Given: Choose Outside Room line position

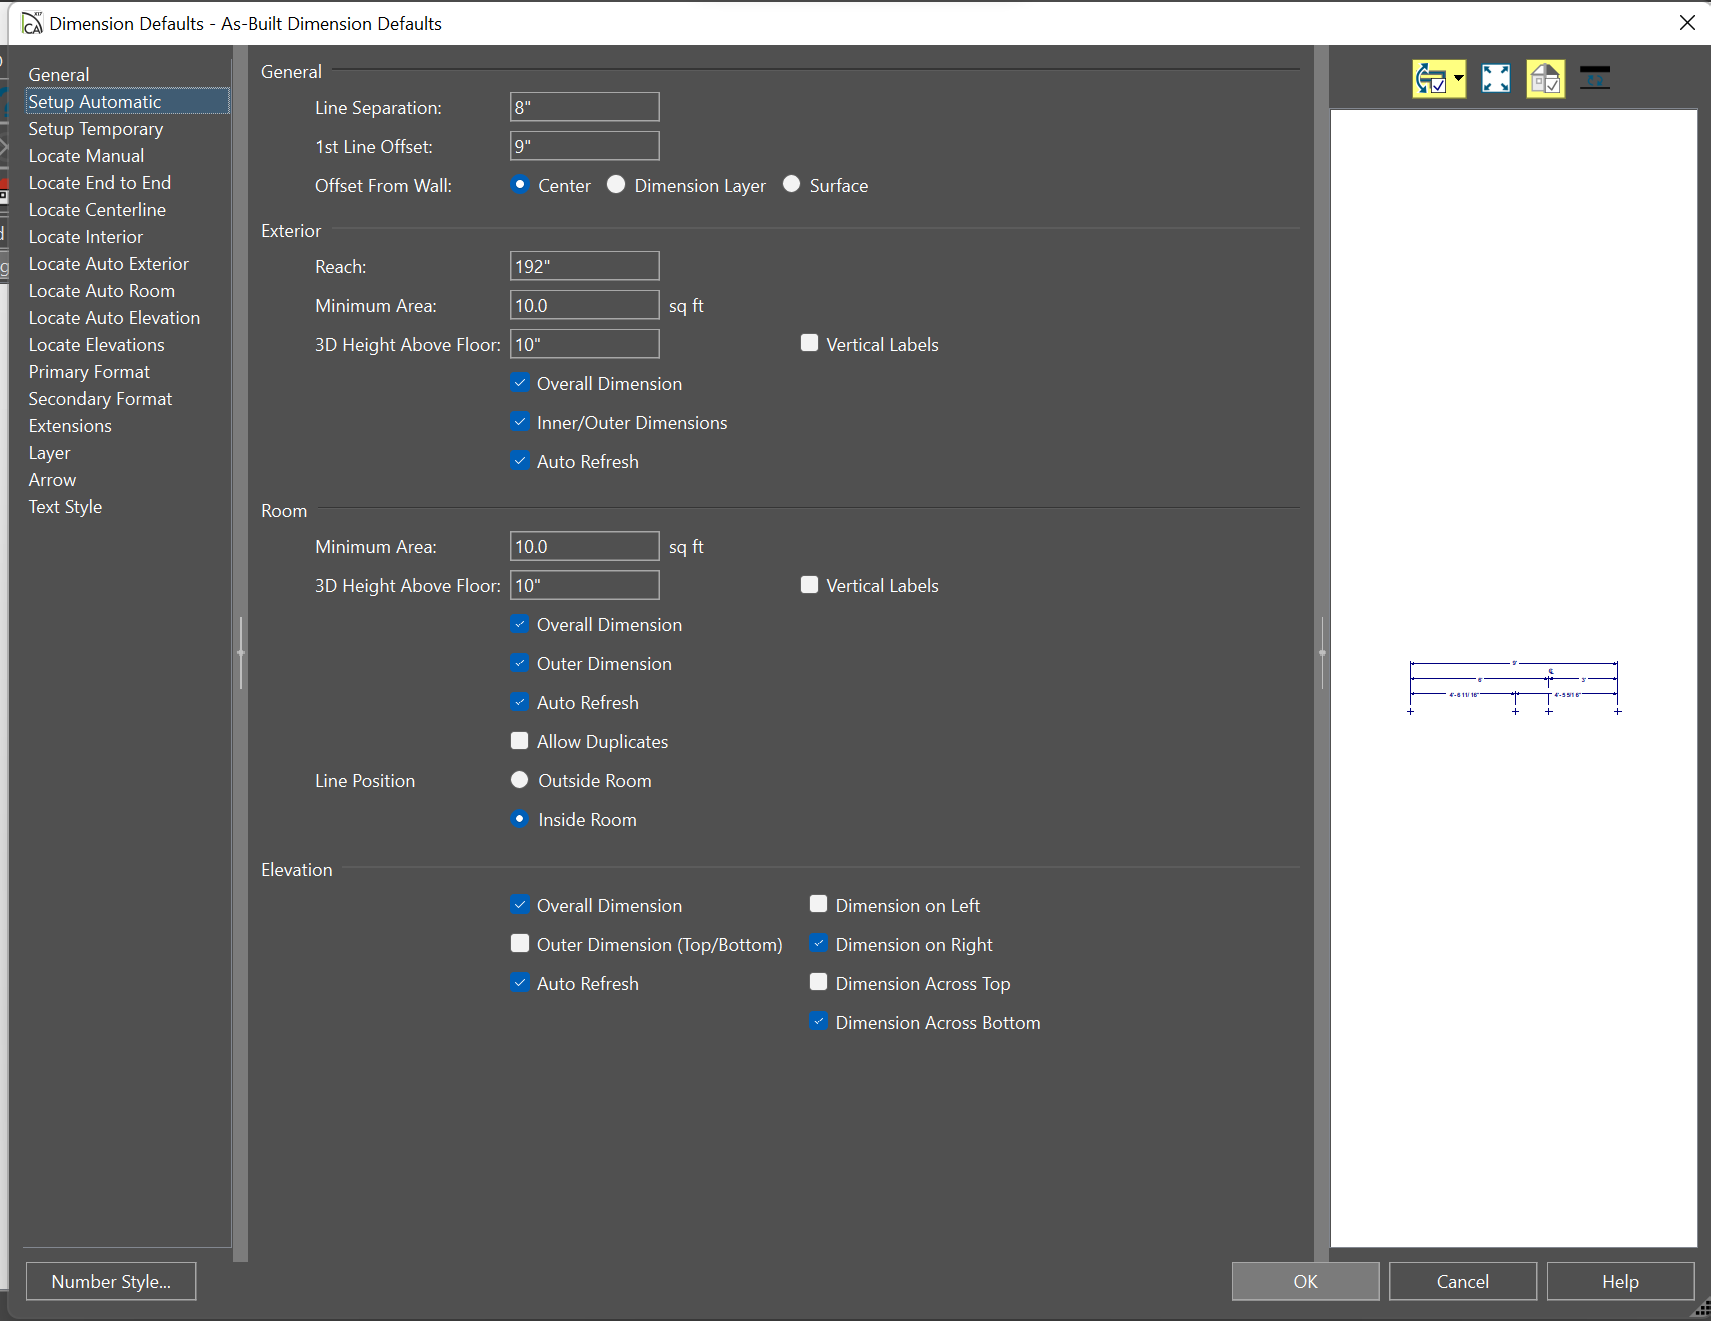Looking at the screenshot, I should point(520,780).
